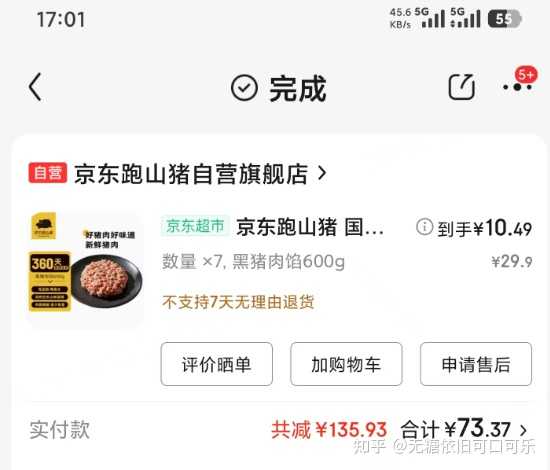Tap the completed checkmark status icon
Screen dimensions: 550x470
[244, 88]
